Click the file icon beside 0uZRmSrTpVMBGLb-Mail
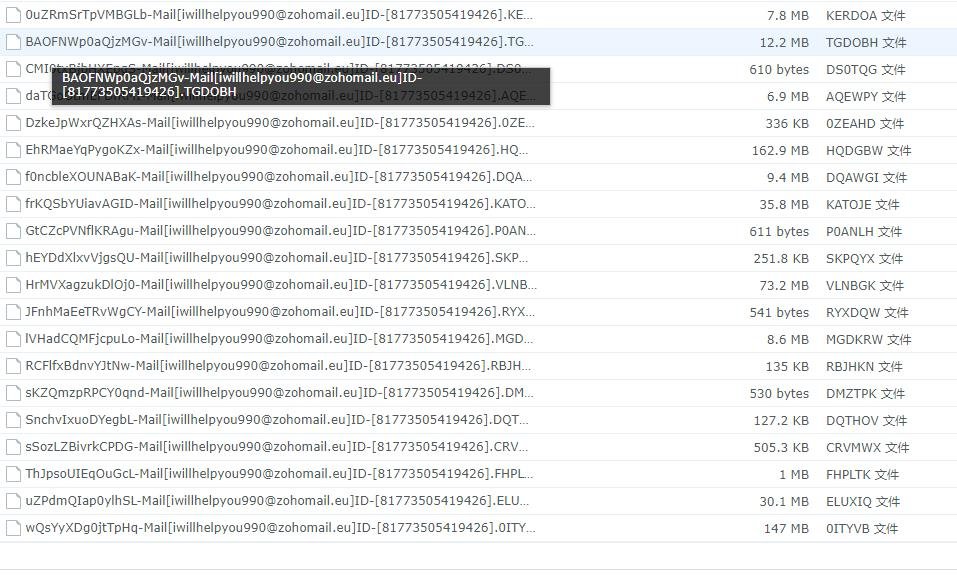The image size is (957, 578). 13,15
